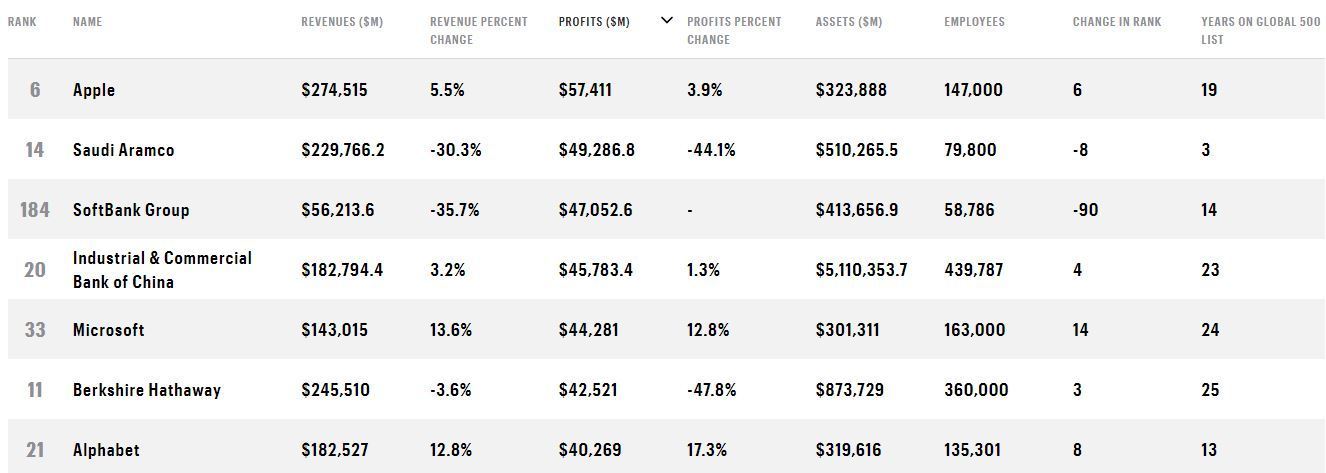
Task: Open the Saudi Aramco company link
Action: (x=123, y=150)
